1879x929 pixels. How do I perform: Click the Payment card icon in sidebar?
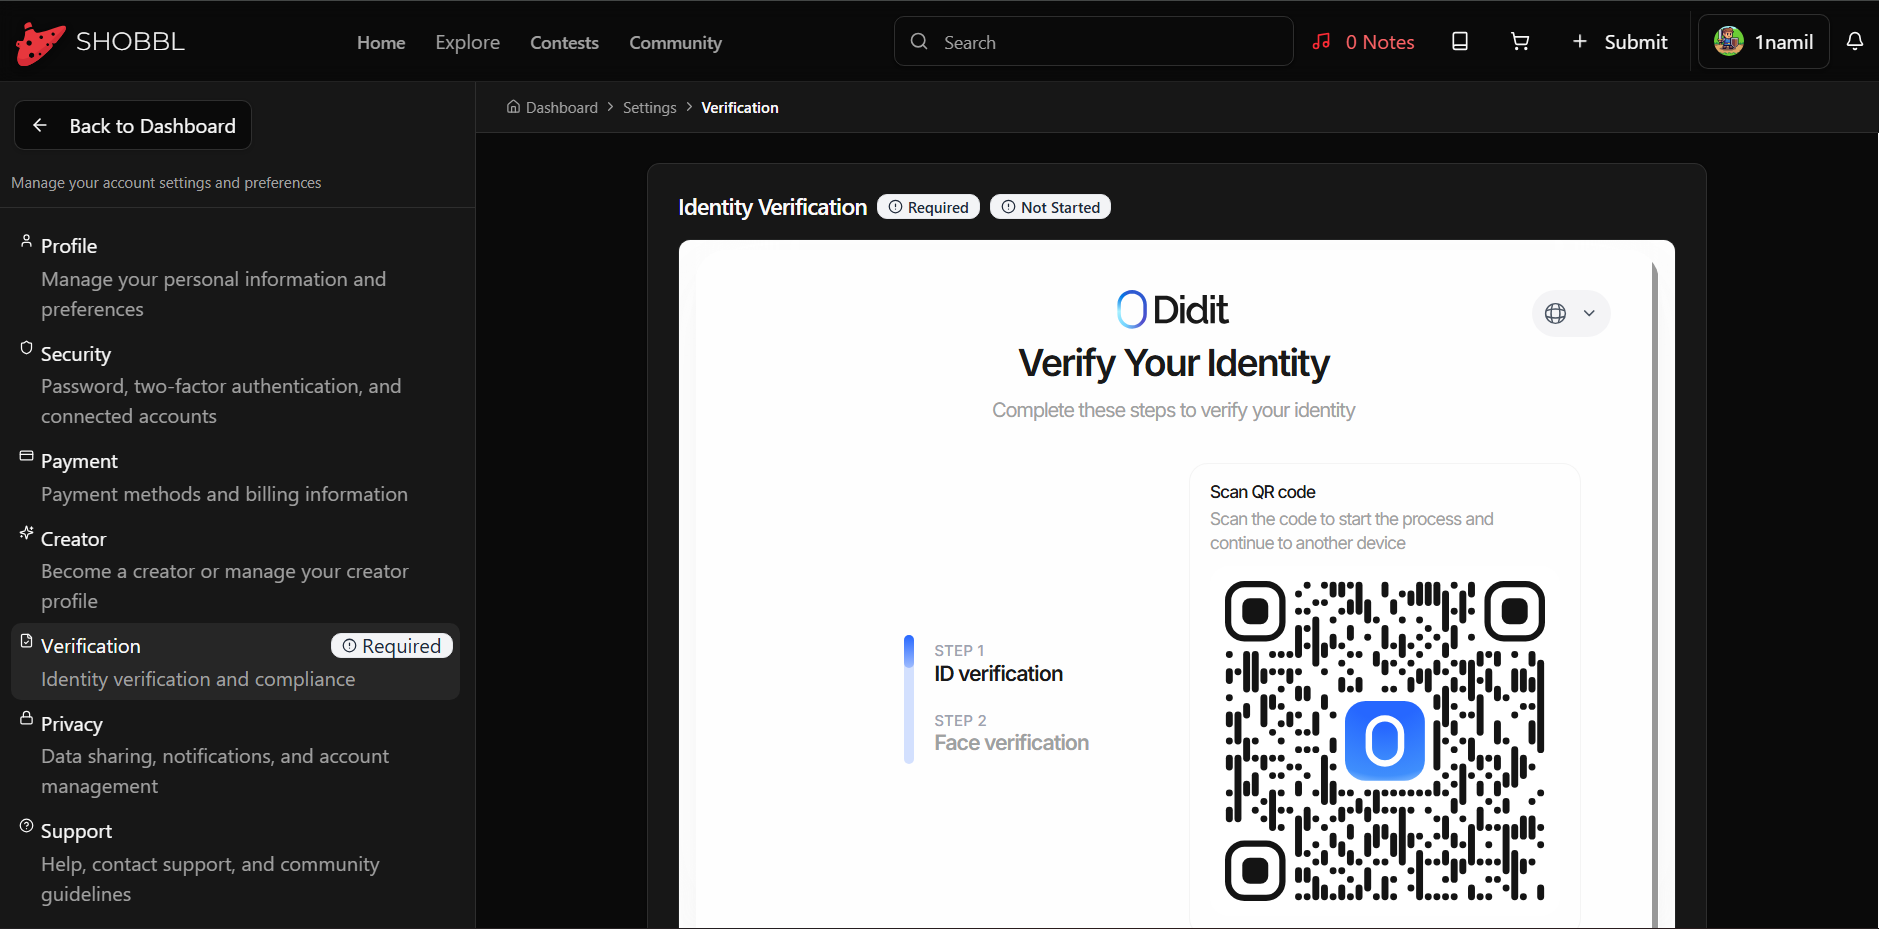[x=24, y=455]
